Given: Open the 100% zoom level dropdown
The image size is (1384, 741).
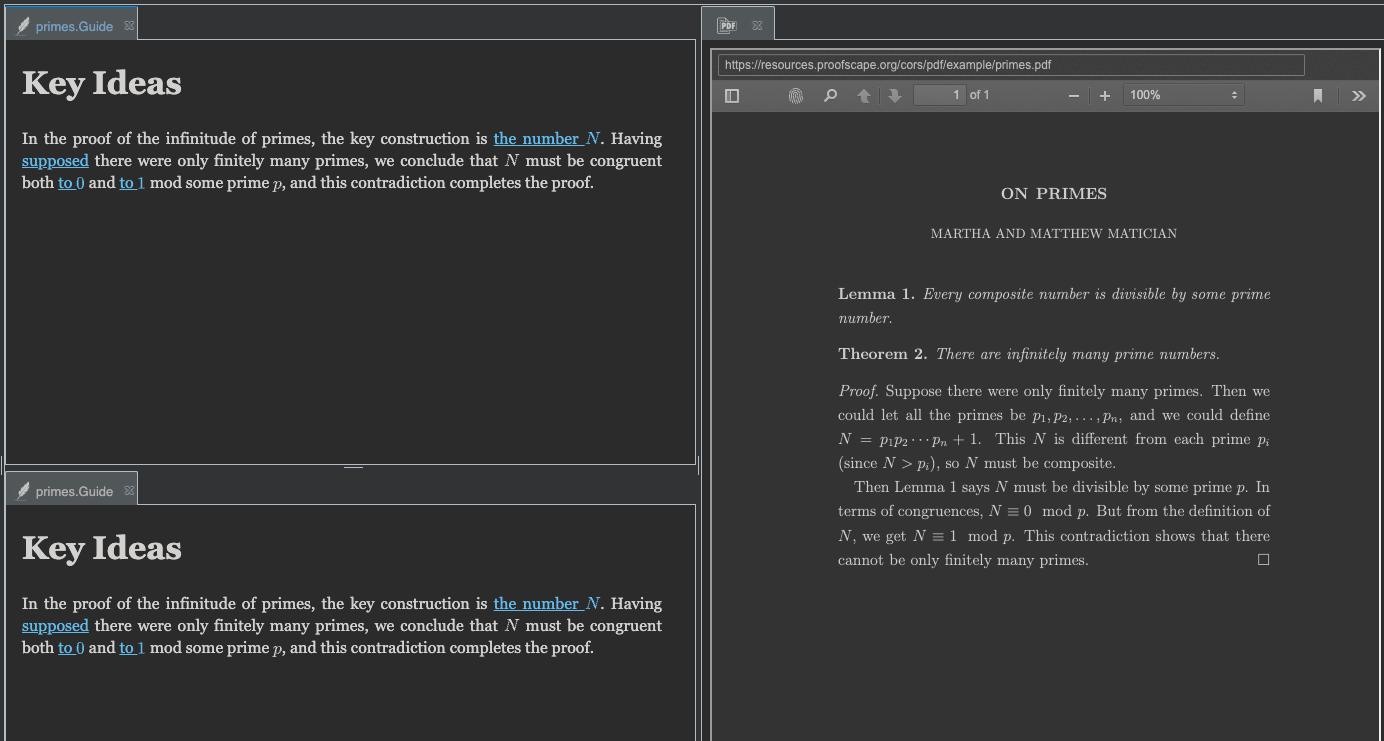Looking at the screenshot, I should click(1184, 95).
